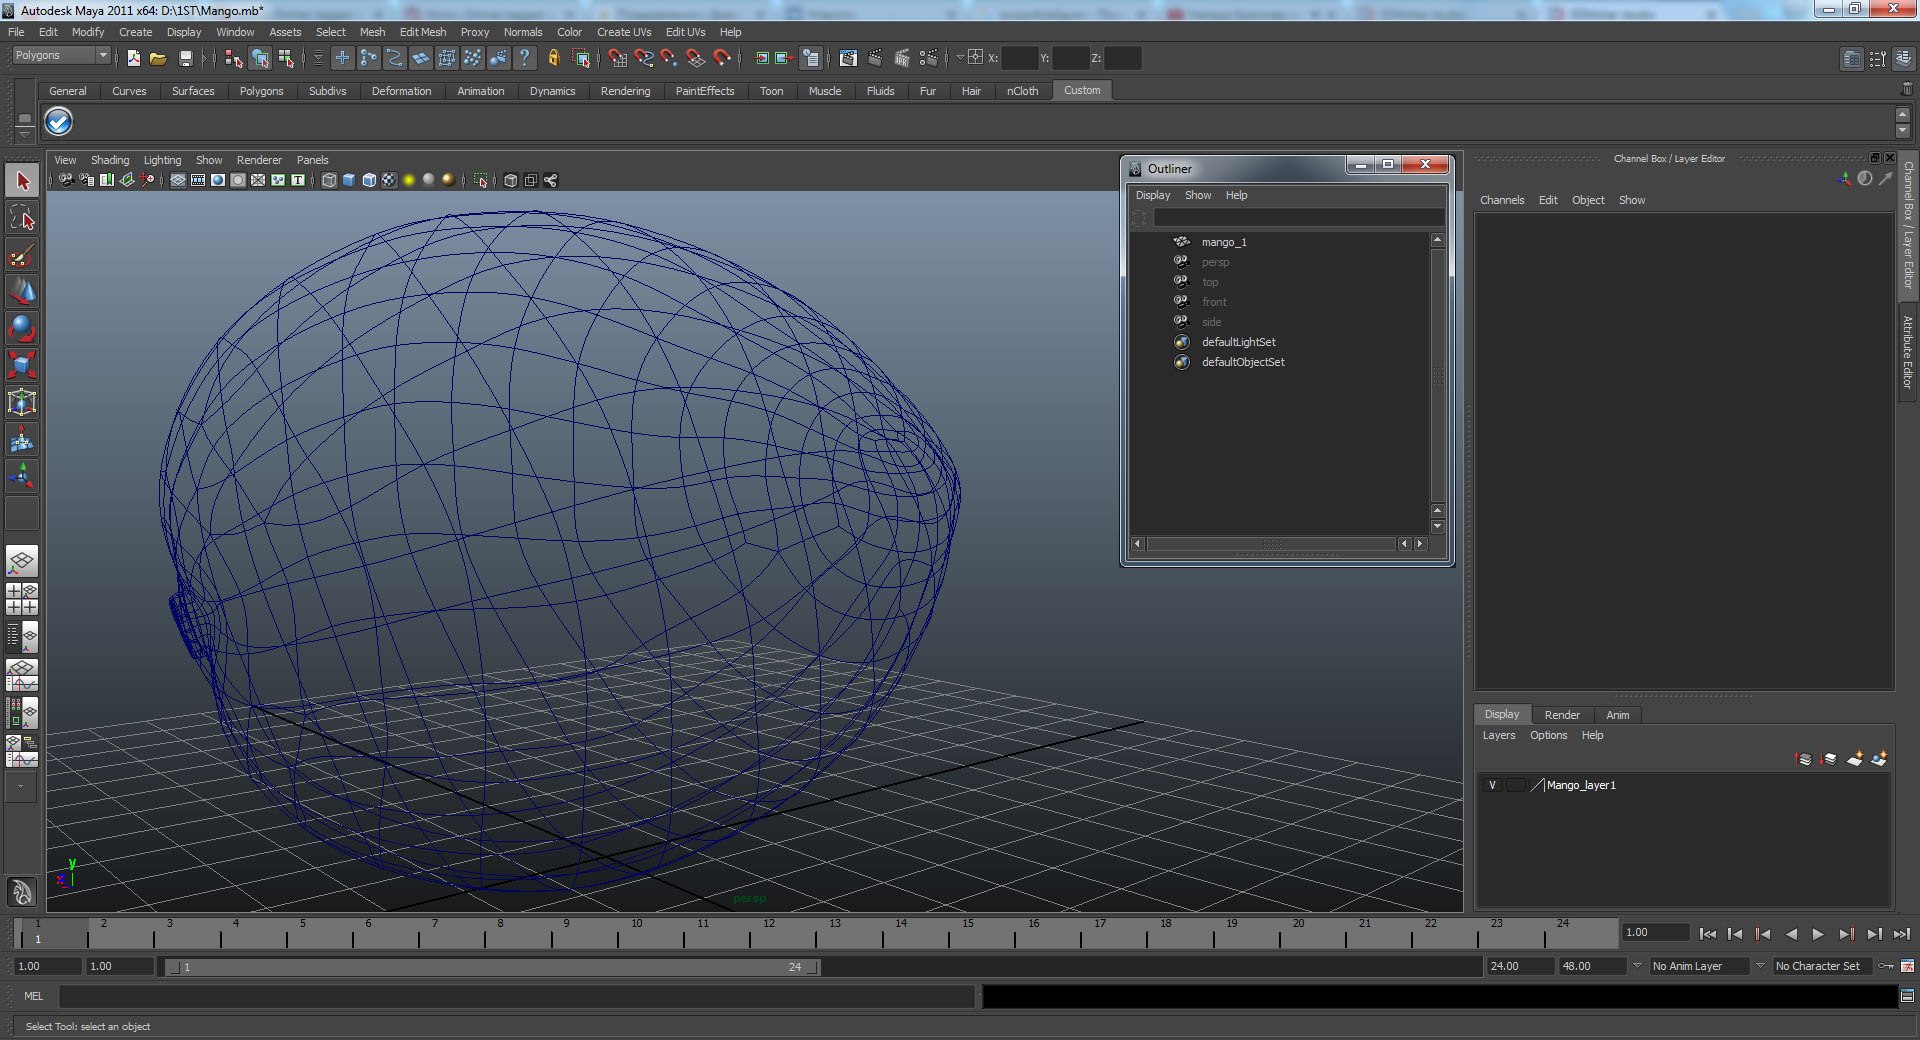Image resolution: width=1920 pixels, height=1040 pixels.
Task: Select by hierarchy mode icon
Action: tap(234, 58)
